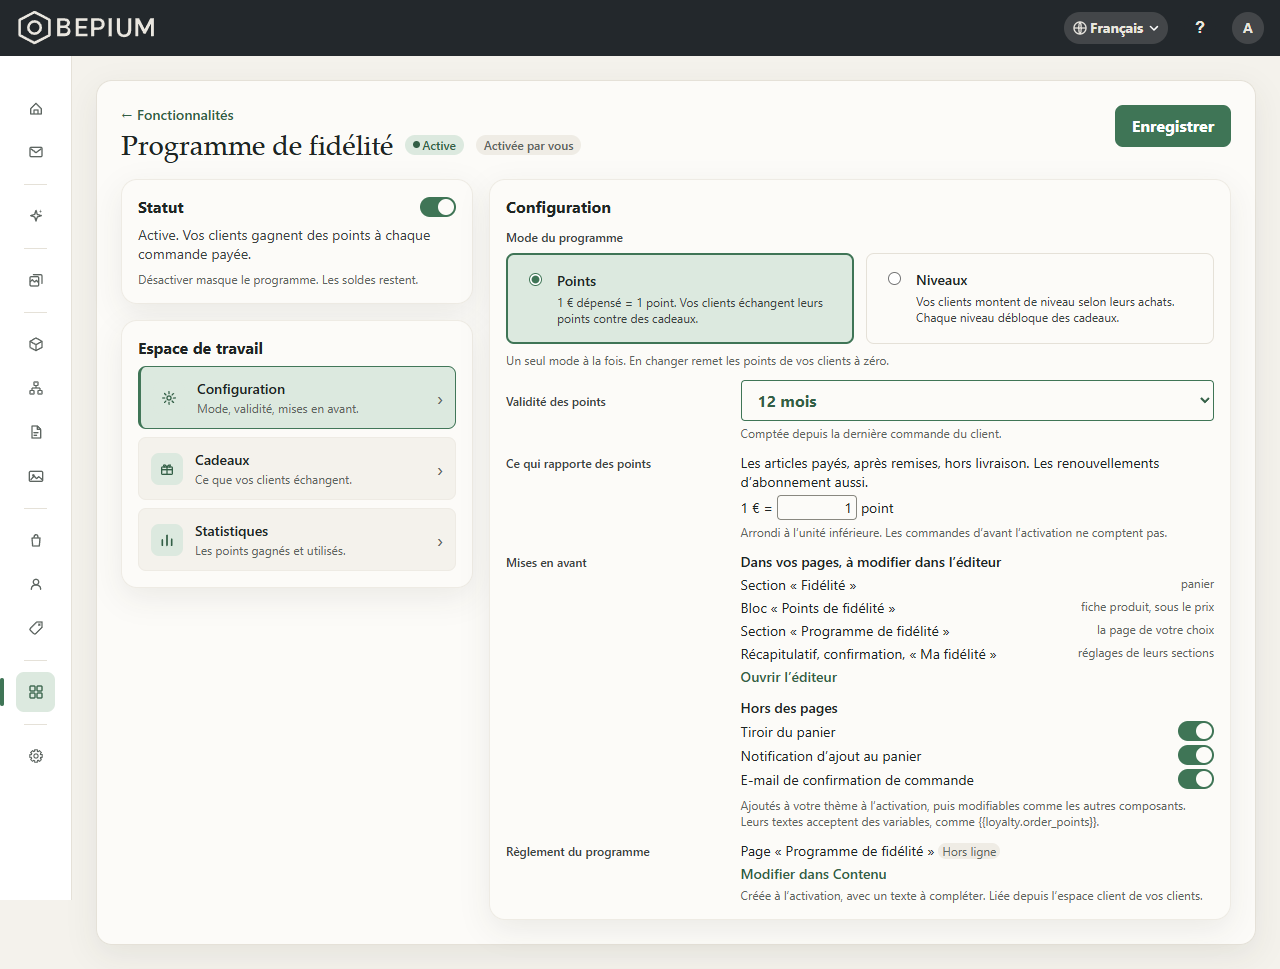The image size is (1280, 969).
Task: Open the Cadeaux workspace item
Action: [297, 469]
